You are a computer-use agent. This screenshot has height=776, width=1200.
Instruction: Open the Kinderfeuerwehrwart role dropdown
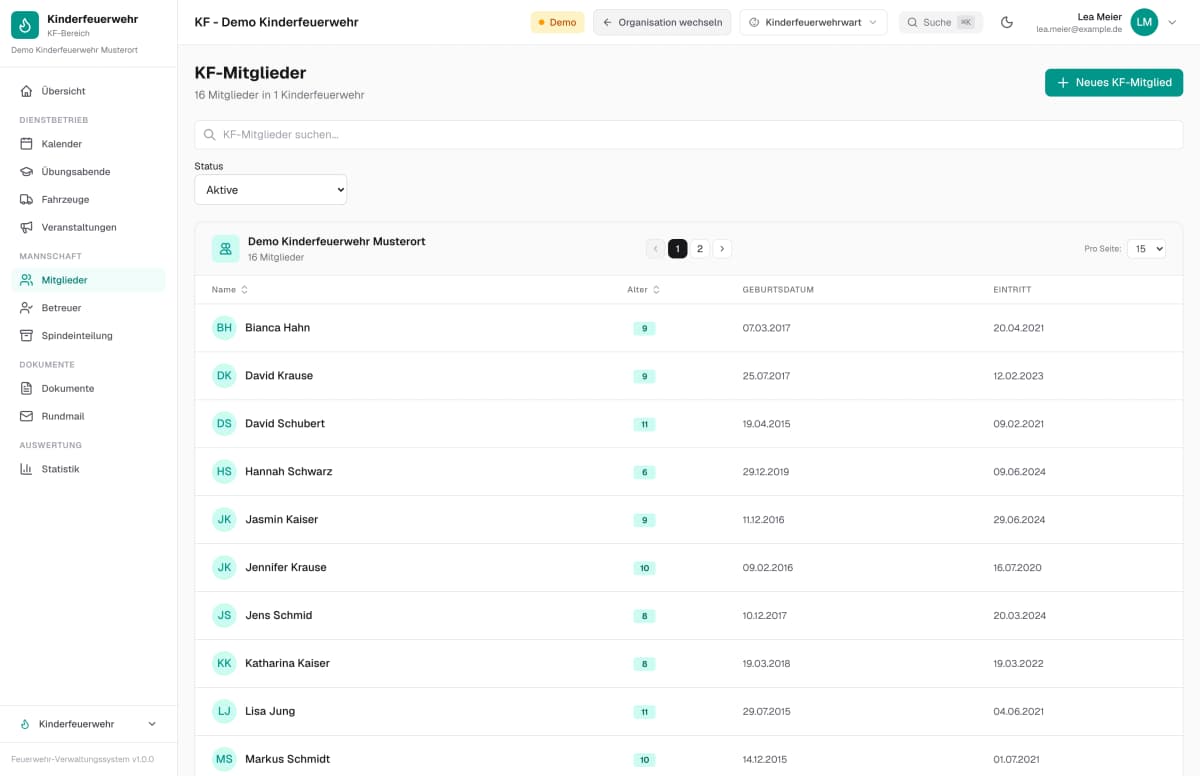click(x=813, y=22)
